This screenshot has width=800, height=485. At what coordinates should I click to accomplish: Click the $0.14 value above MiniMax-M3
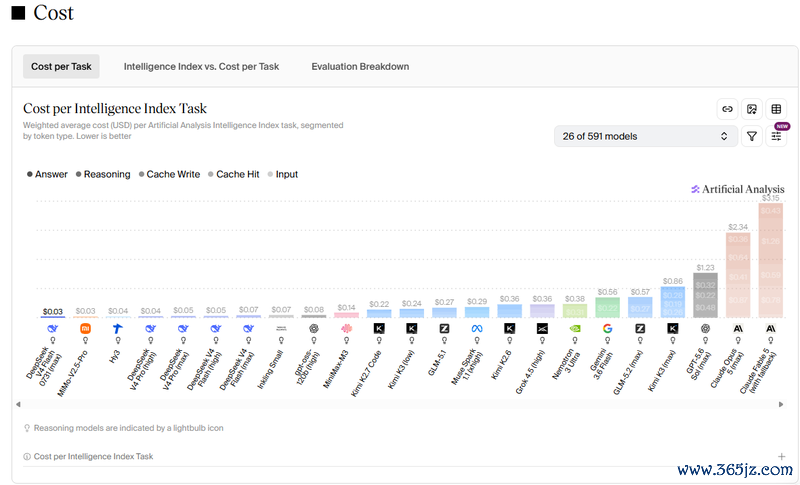(346, 308)
